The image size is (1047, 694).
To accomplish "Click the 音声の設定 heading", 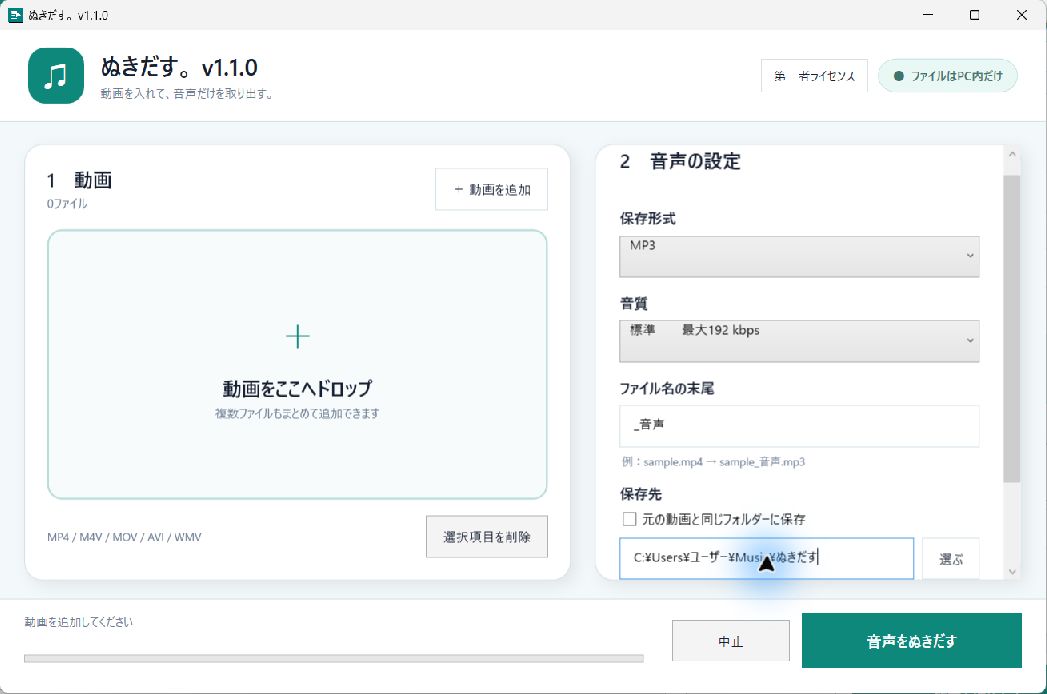I will pos(695,161).
